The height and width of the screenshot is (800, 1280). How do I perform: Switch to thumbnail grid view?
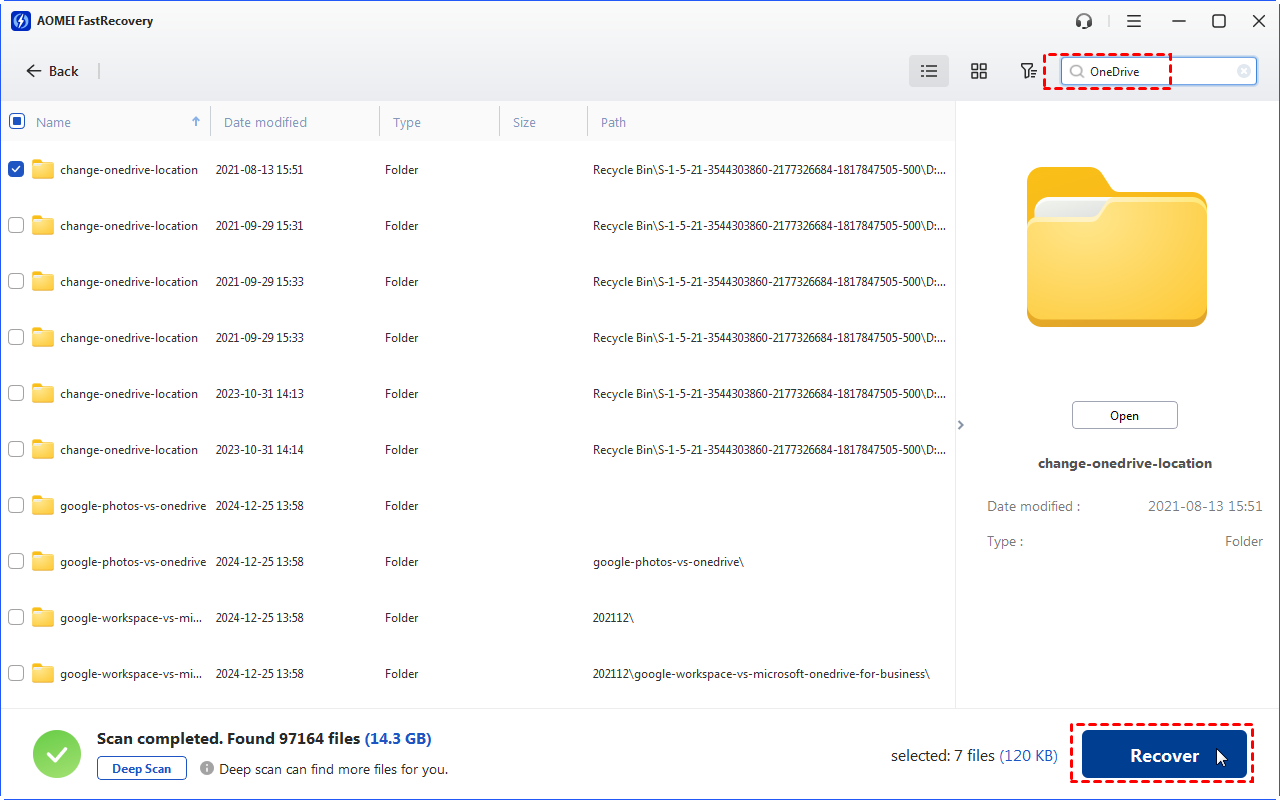pos(979,71)
